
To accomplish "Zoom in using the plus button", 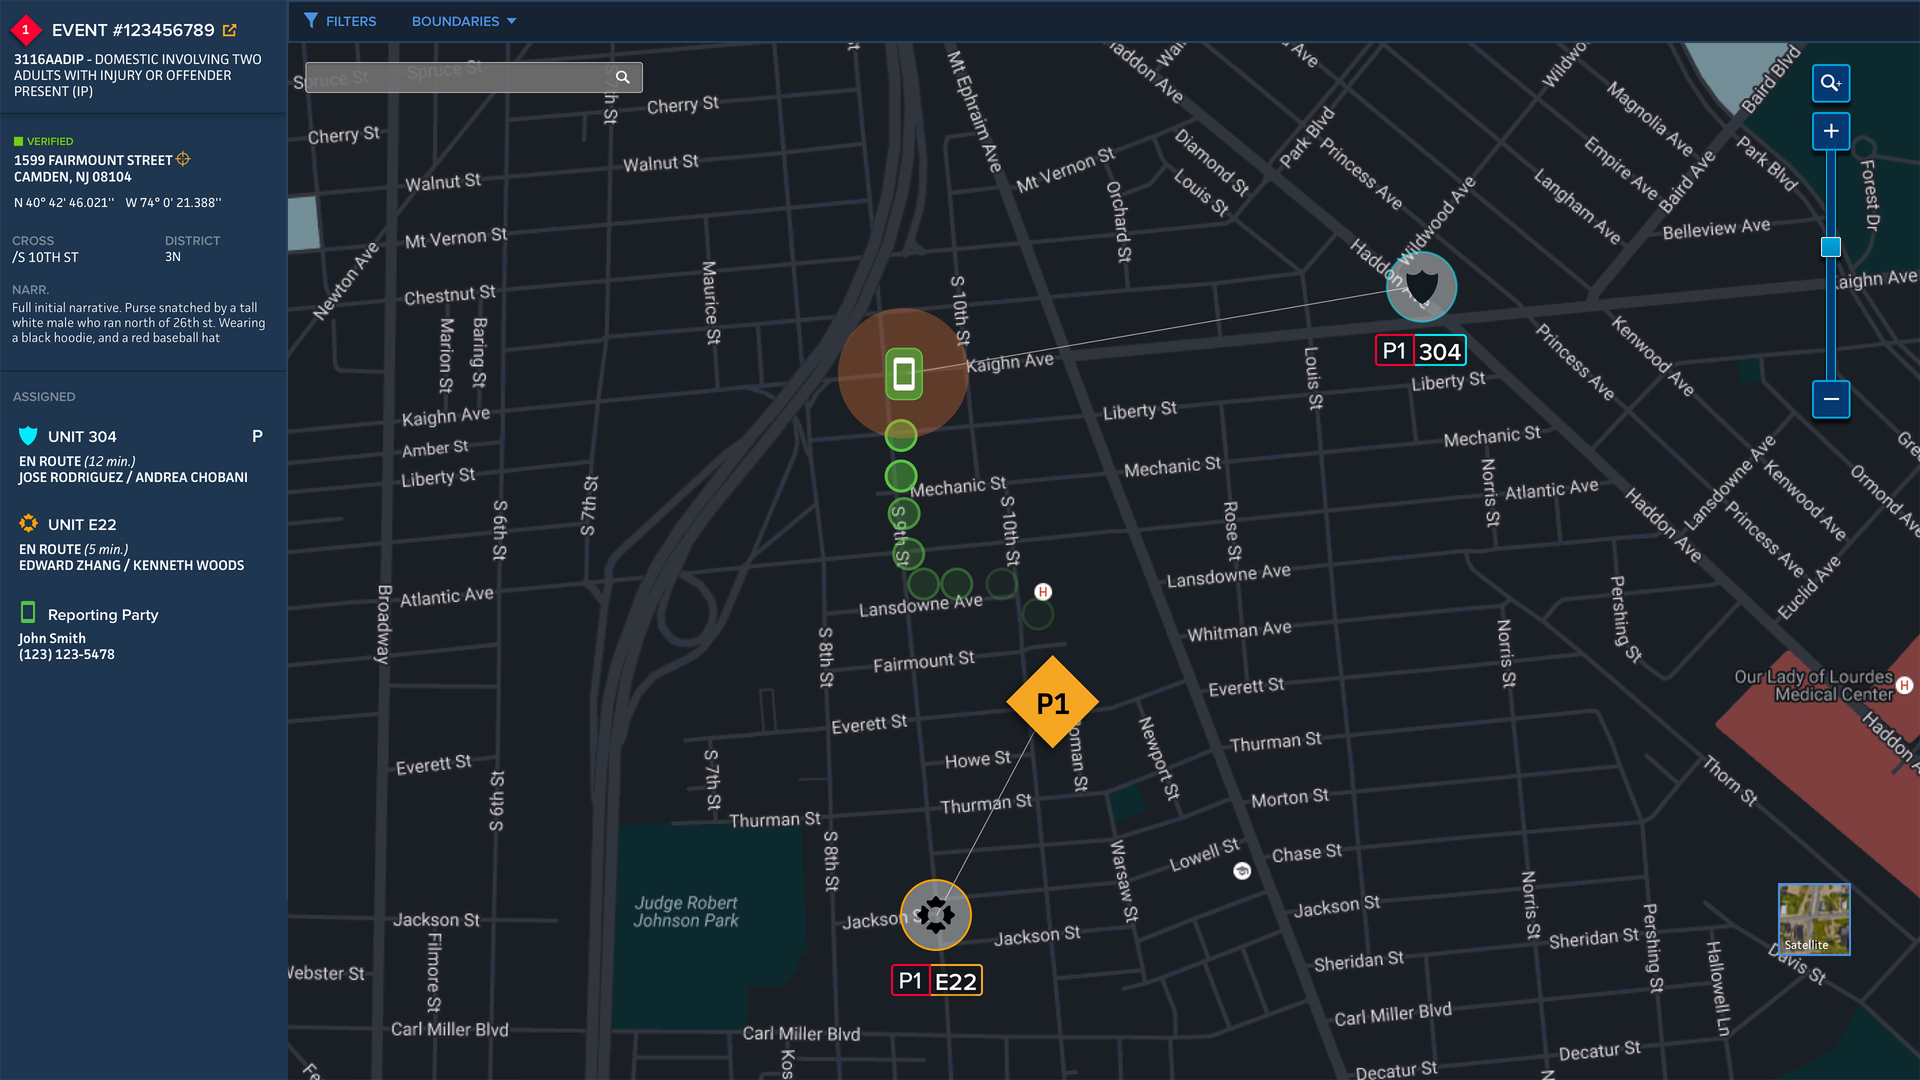I will [x=1831, y=130].
